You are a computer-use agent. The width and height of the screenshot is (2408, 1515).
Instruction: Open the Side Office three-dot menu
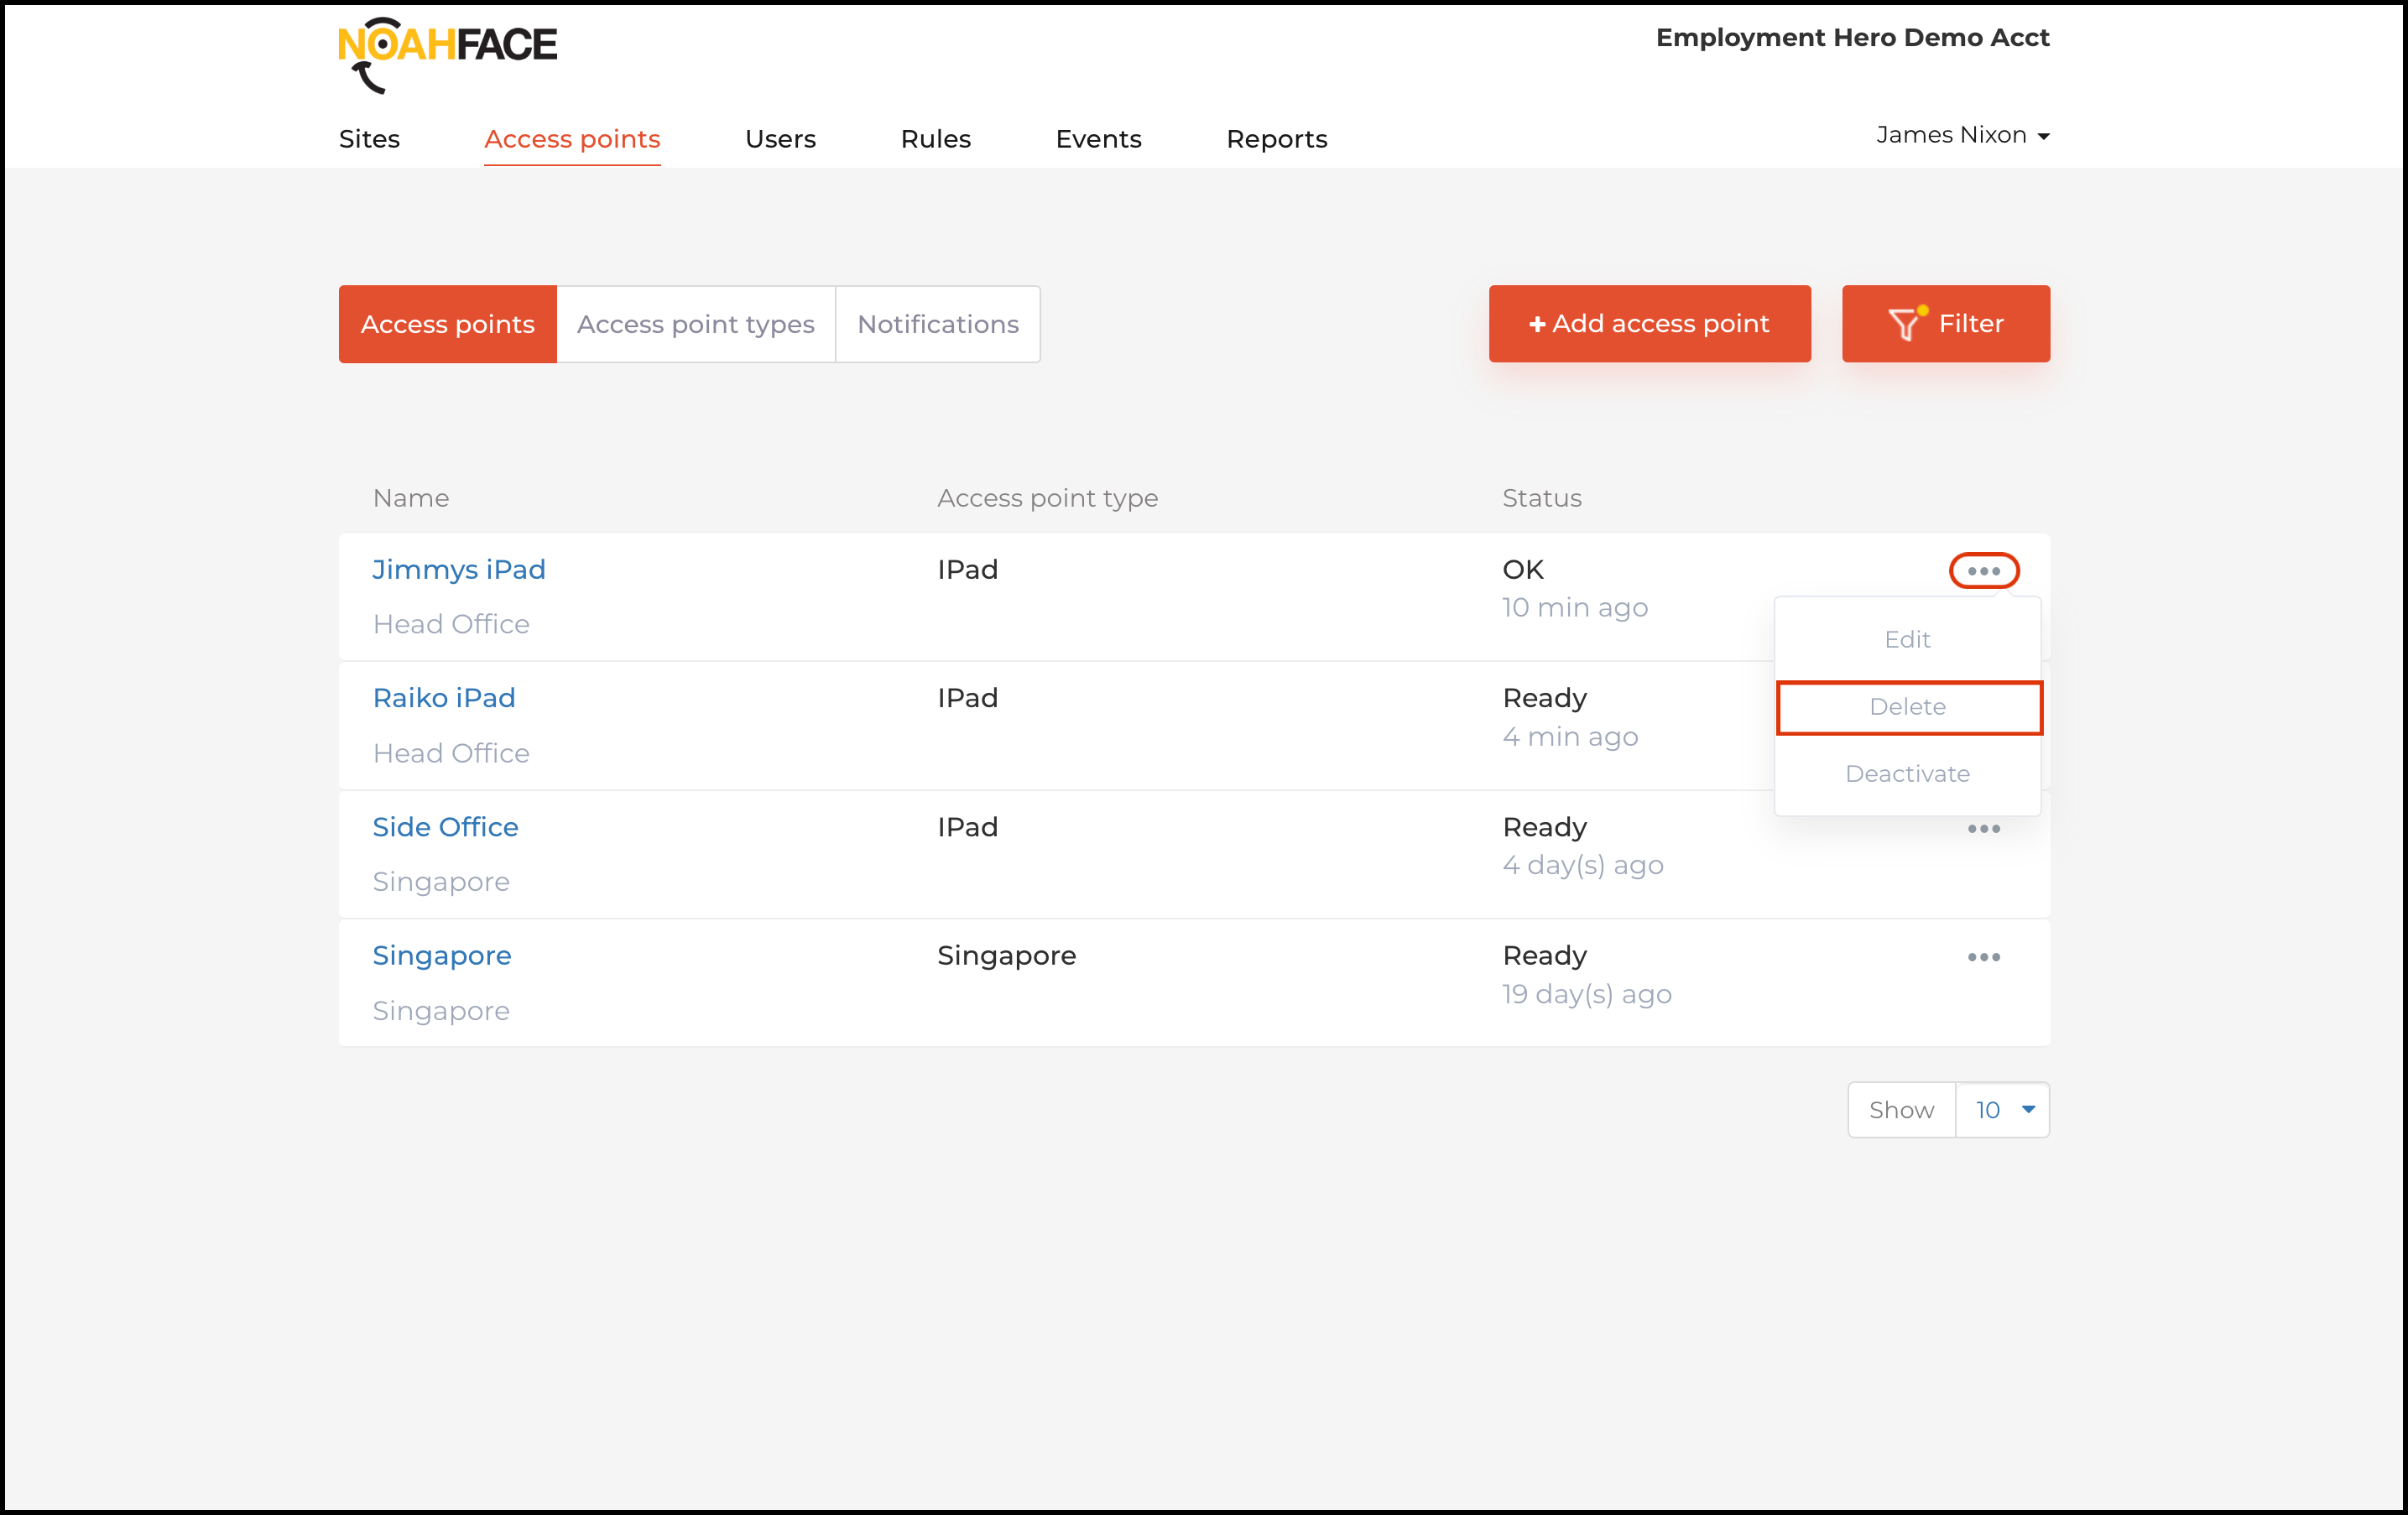[x=1983, y=829]
